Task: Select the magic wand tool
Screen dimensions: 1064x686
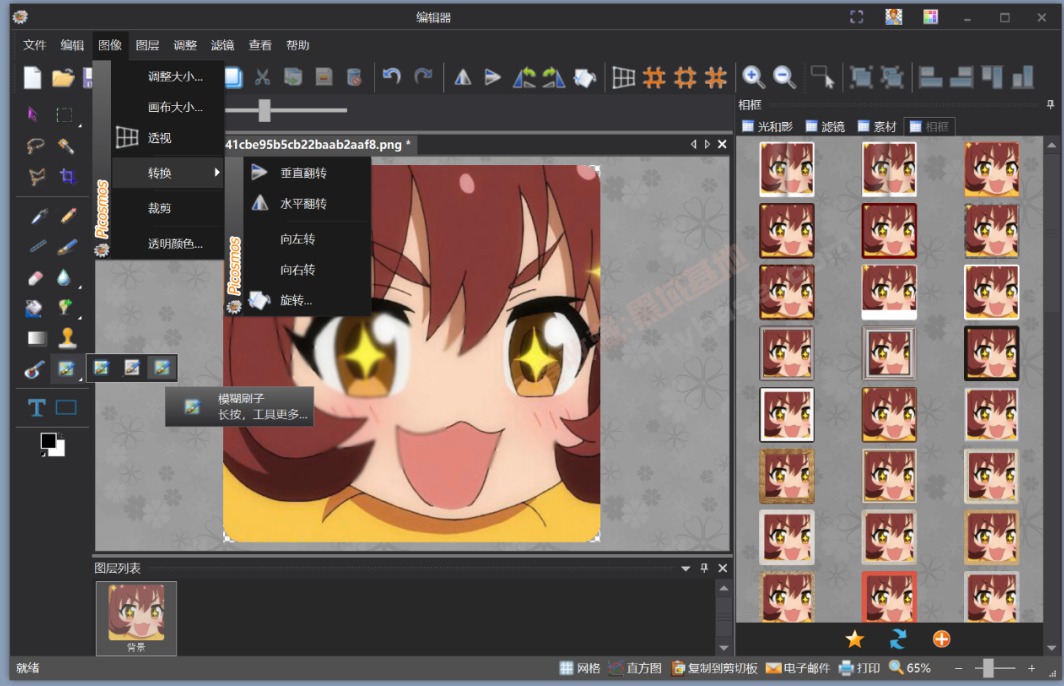Action: 66,145
